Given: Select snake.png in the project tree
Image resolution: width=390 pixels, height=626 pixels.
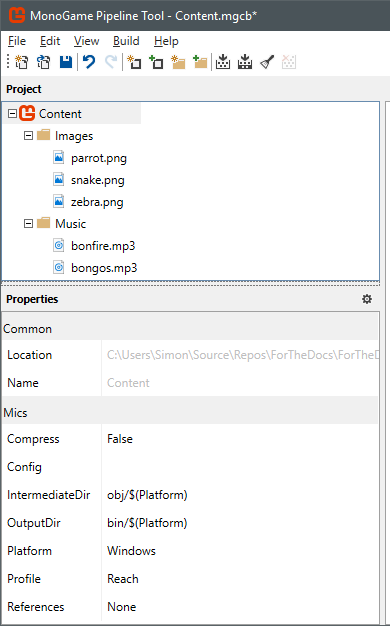Looking at the screenshot, I should tap(98, 180).
